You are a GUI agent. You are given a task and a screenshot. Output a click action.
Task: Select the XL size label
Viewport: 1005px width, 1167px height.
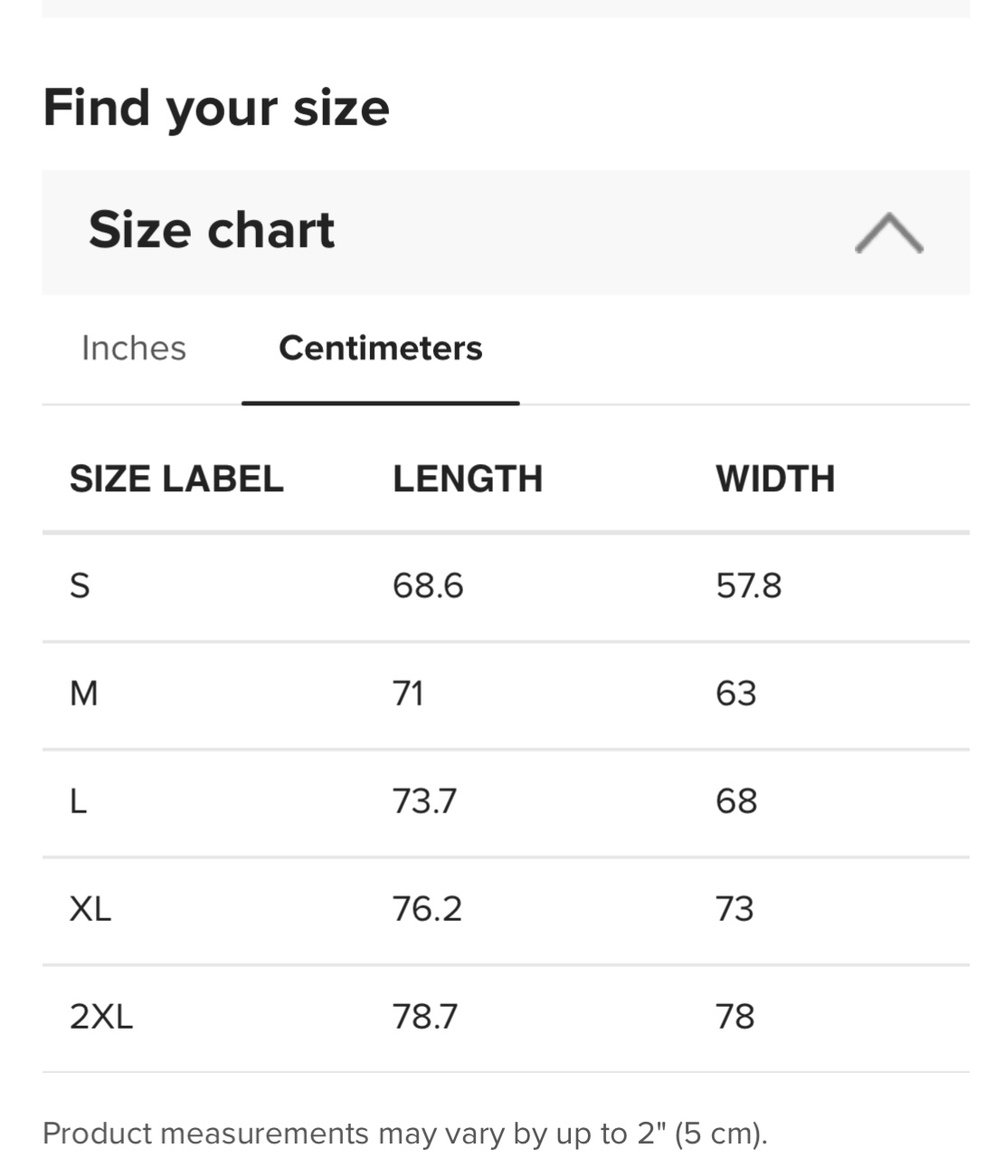[90, 910]
